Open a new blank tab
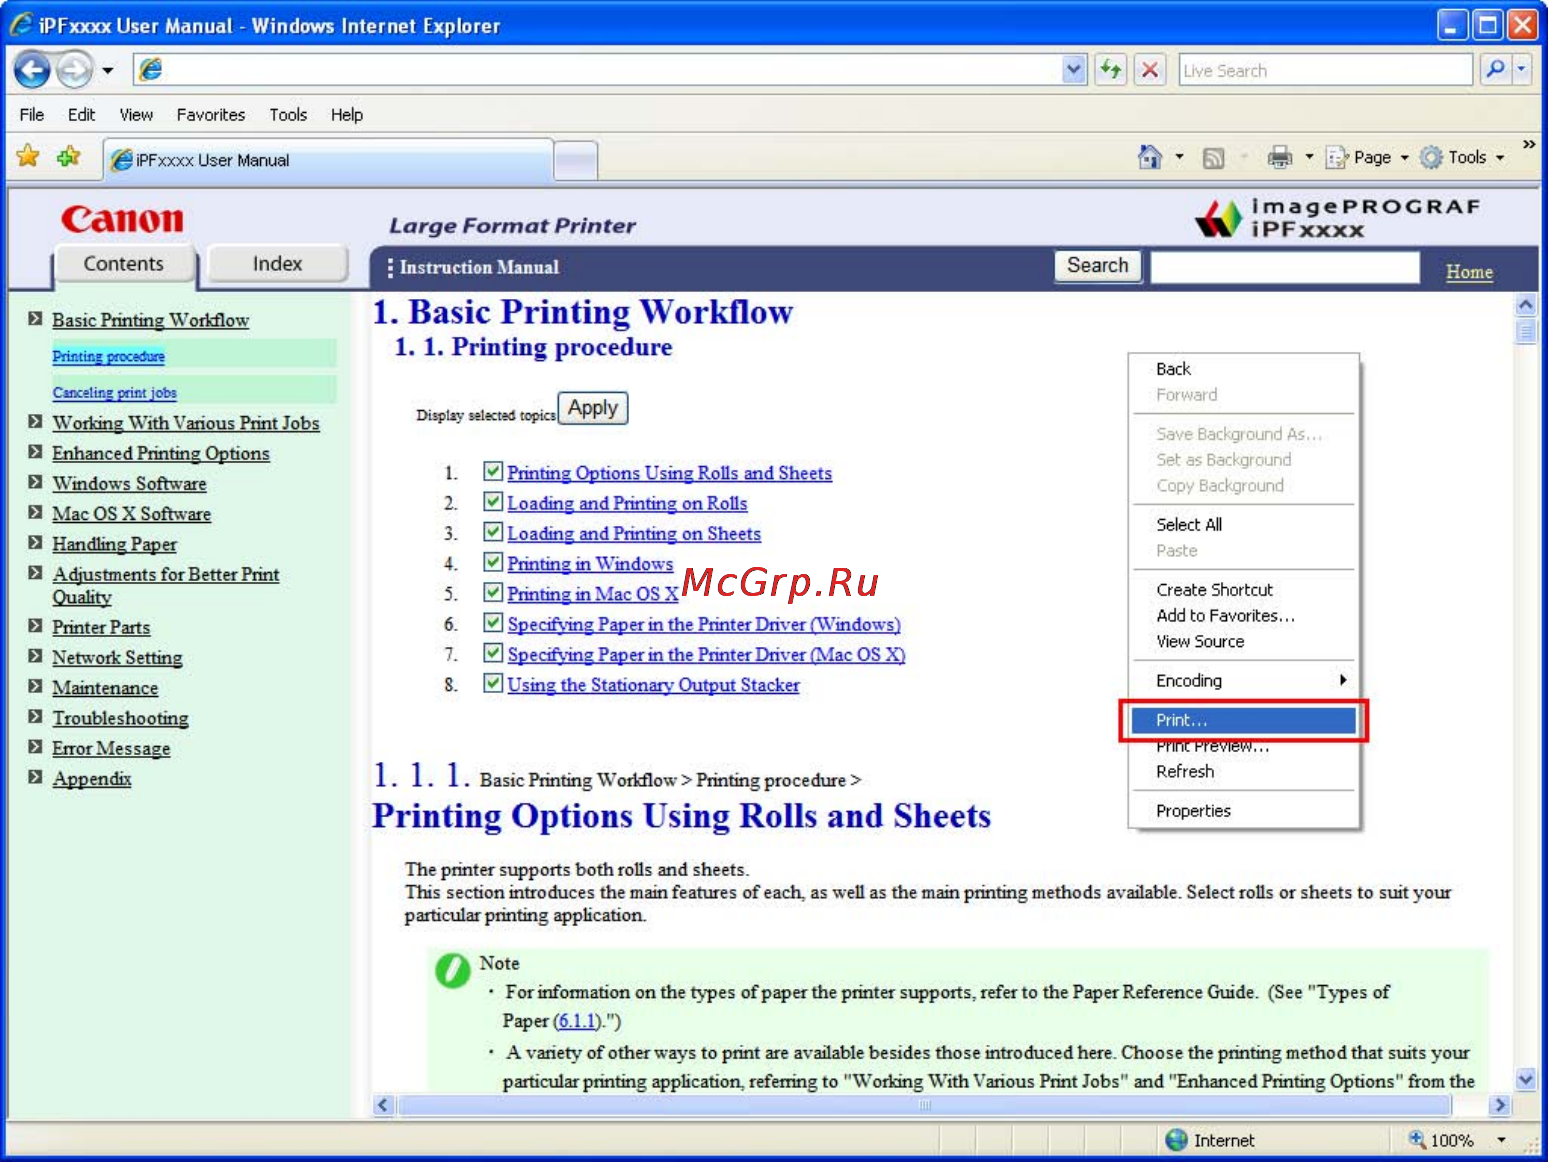 click(575, 160)
